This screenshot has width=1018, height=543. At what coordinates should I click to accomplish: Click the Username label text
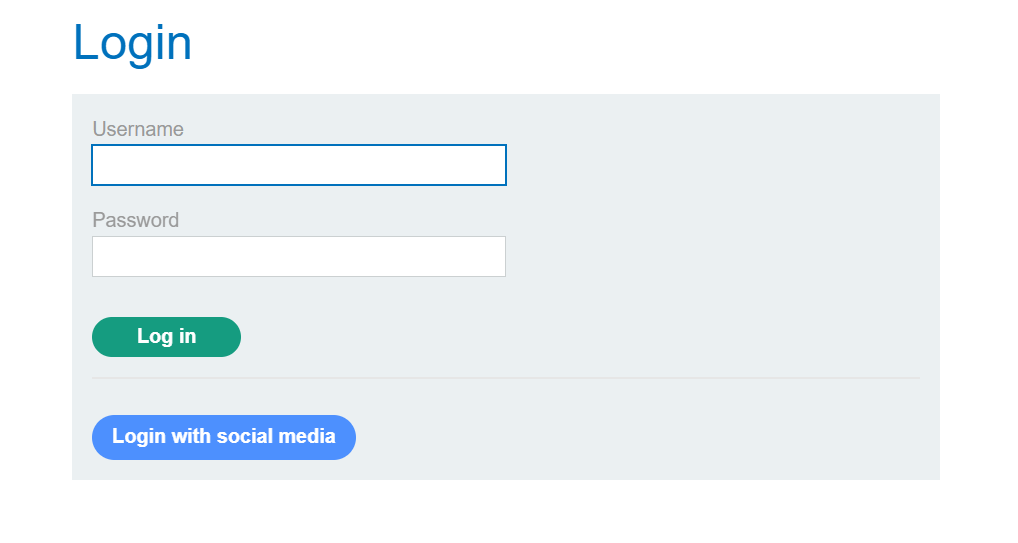138,129
